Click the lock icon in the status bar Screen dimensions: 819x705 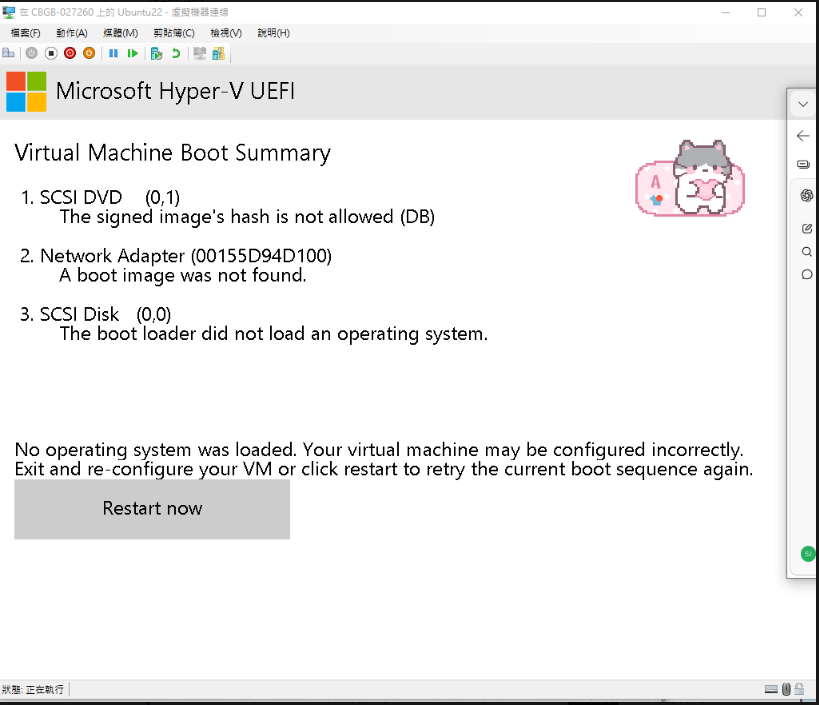point(799,689)
